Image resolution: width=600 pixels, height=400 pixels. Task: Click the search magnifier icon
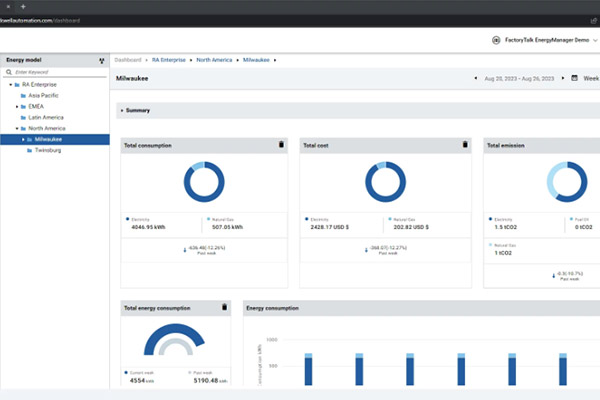[x=9, y=72]
